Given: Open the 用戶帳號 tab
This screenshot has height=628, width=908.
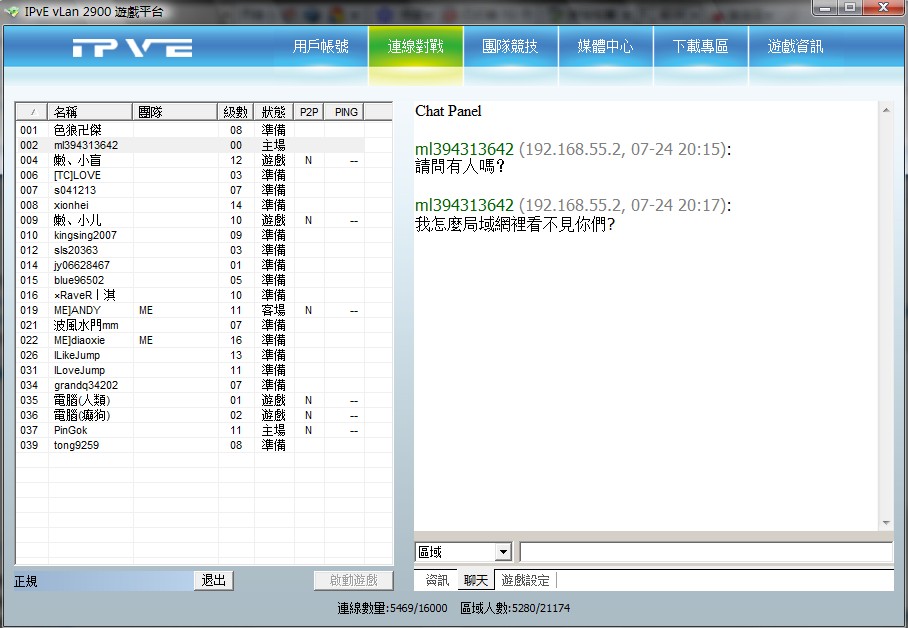Looking at the screenshot, I should tap(321, 47).
